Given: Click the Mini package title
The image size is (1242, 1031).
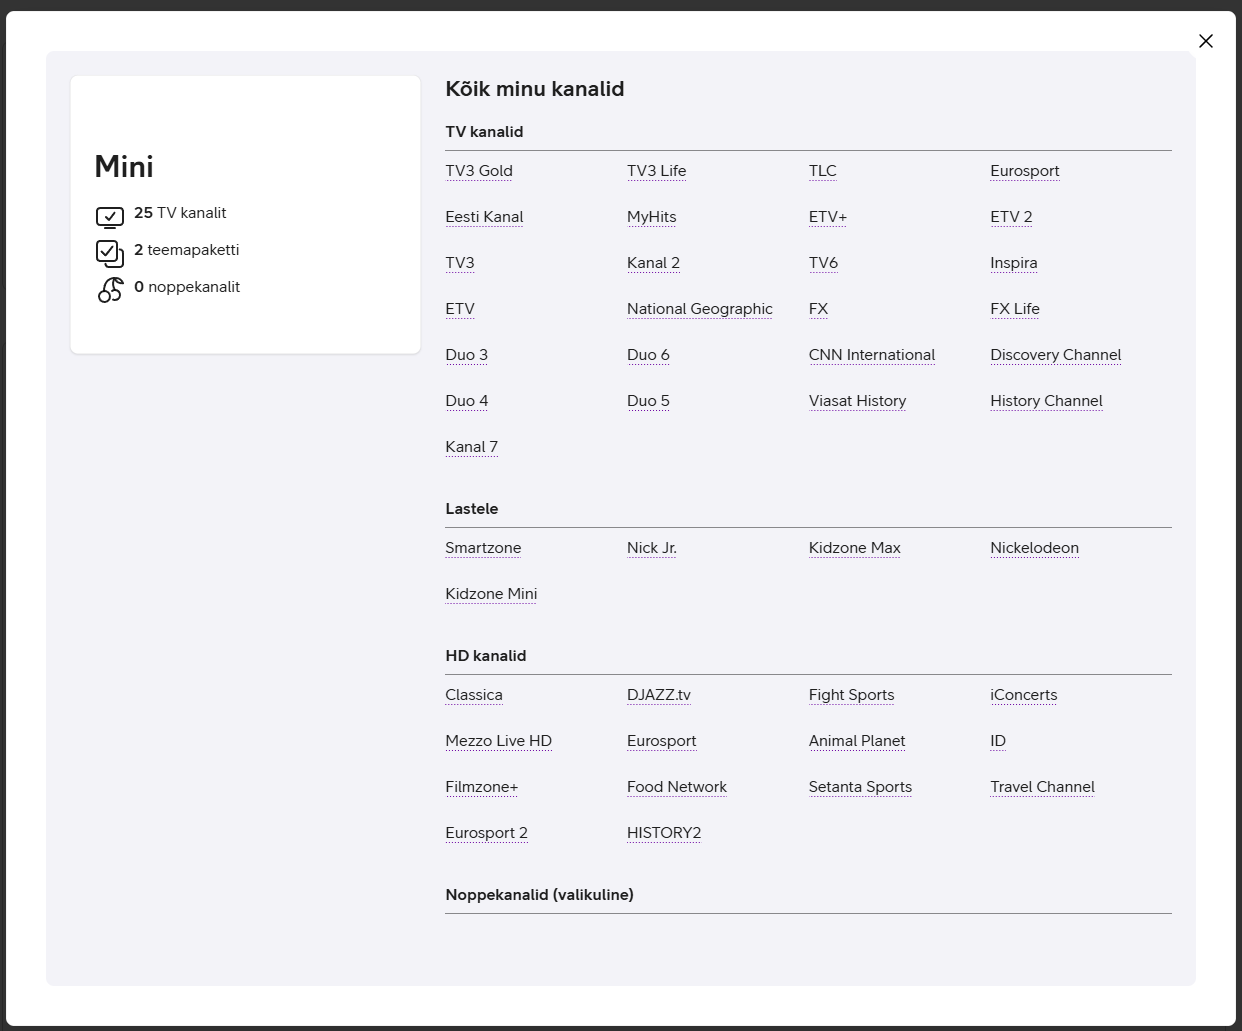Looking at the screenshot, I should pos(124,166).
